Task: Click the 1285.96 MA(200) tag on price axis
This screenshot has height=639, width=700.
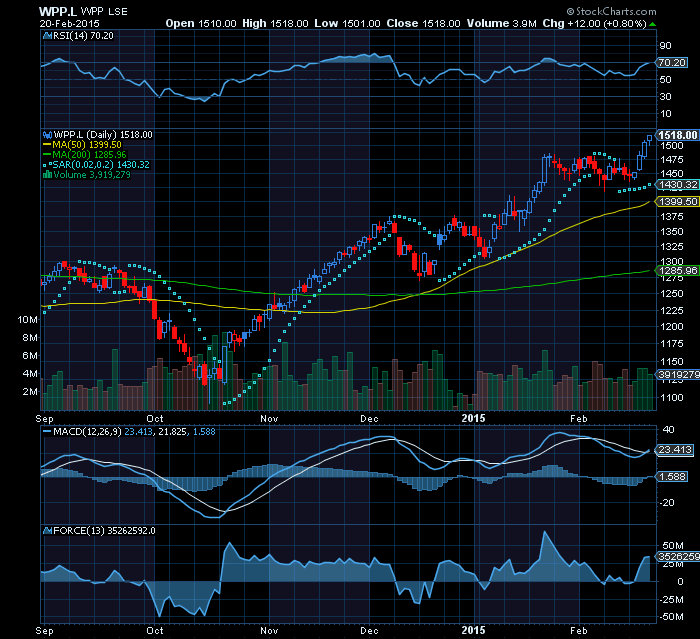Action: pos(678,270)
